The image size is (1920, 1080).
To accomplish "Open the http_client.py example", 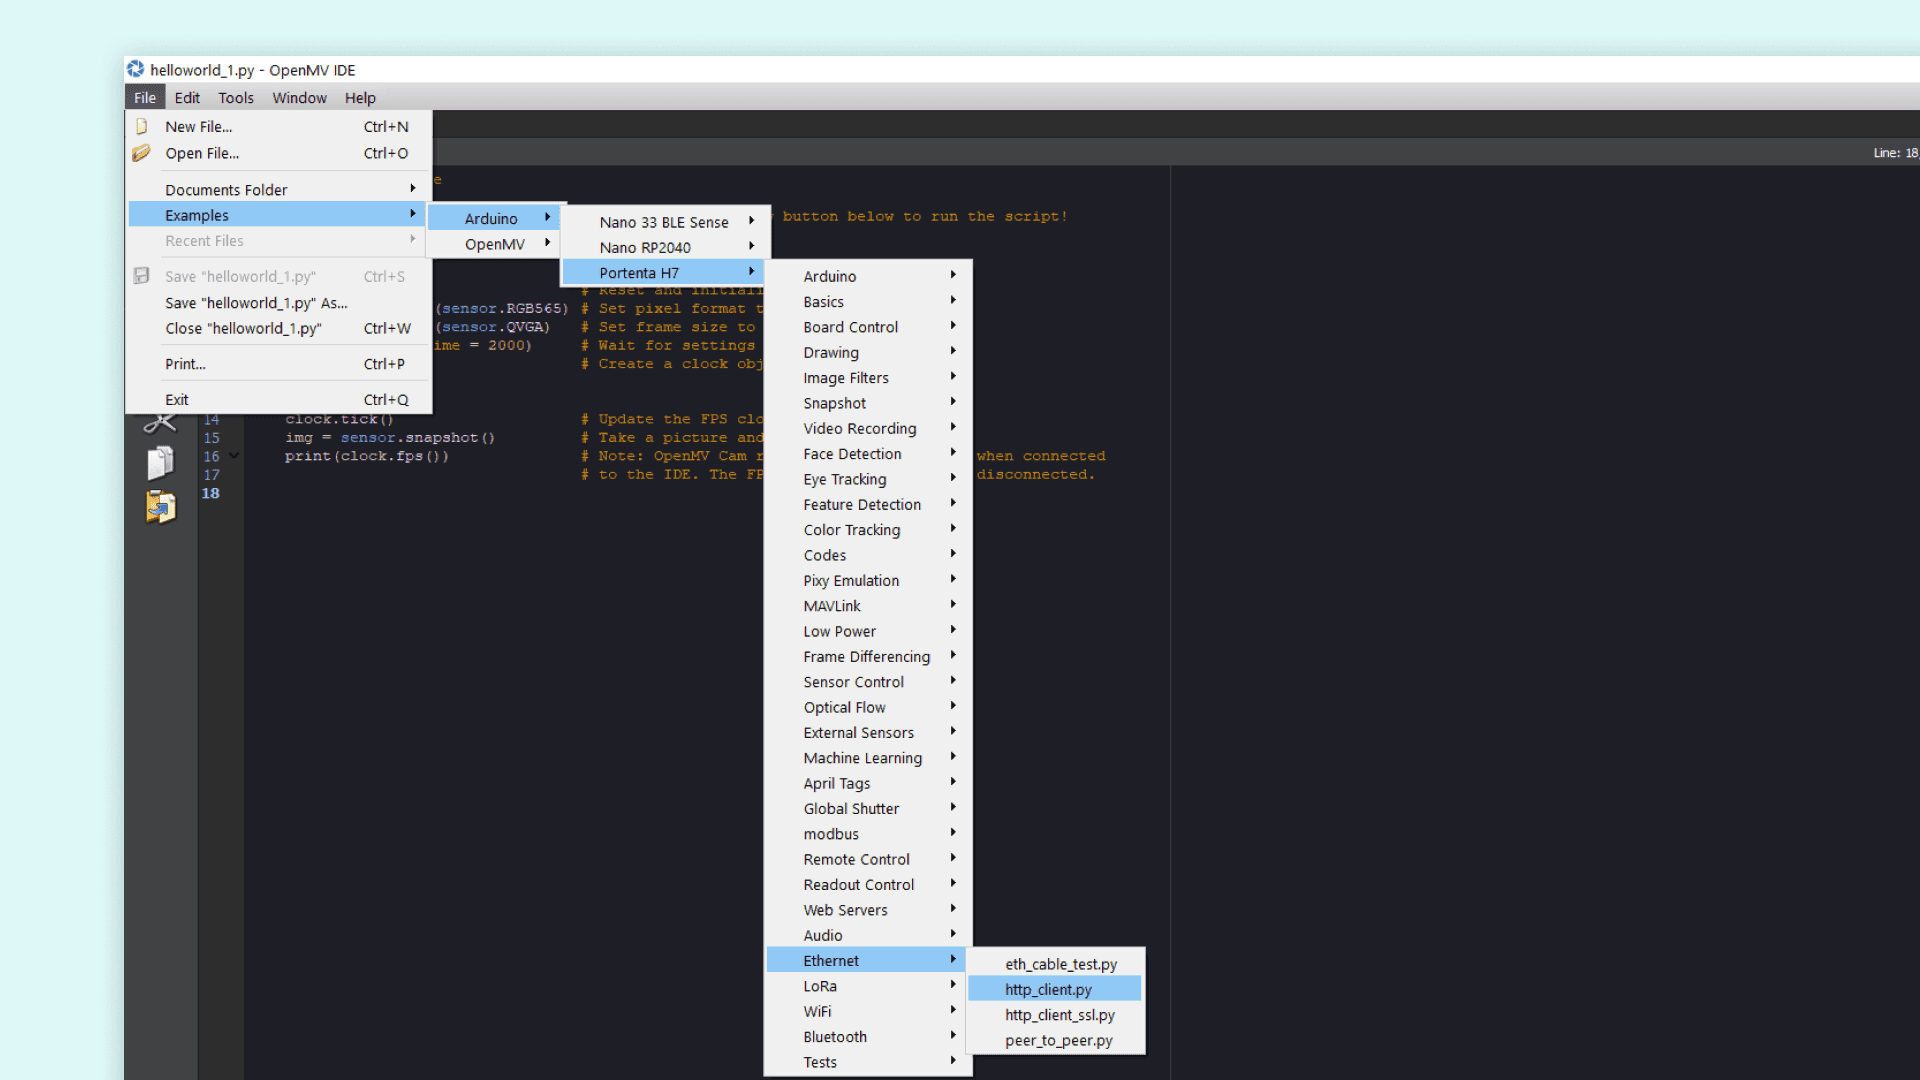I will (1048, 989).
